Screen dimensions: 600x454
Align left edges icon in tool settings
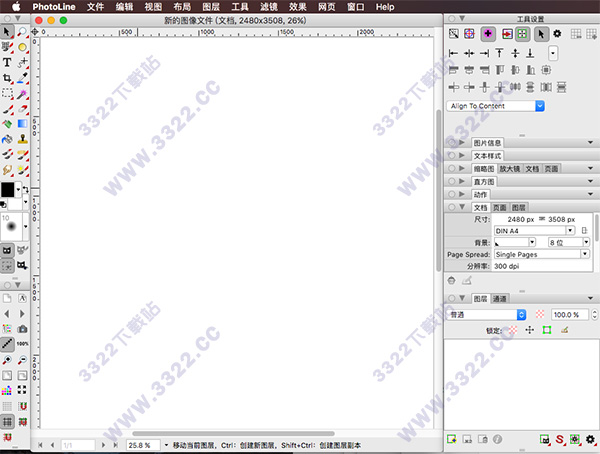click(x=453, y=53)
